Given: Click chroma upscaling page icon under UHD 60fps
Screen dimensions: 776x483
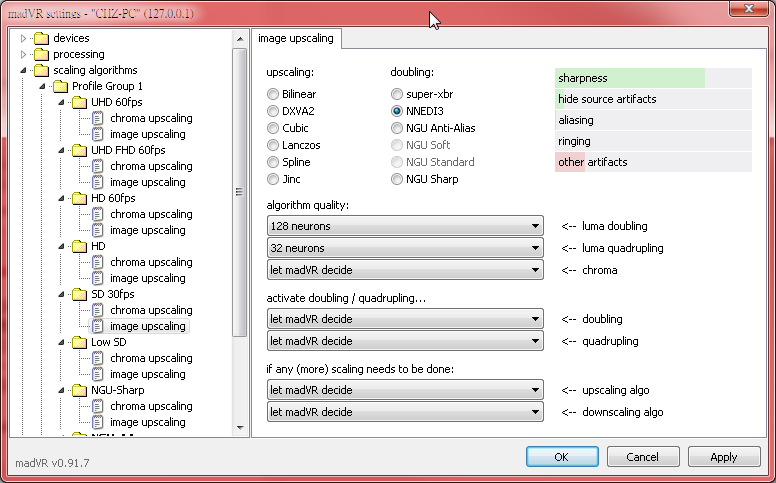Looking at the screenshot, I should [98, 118].
